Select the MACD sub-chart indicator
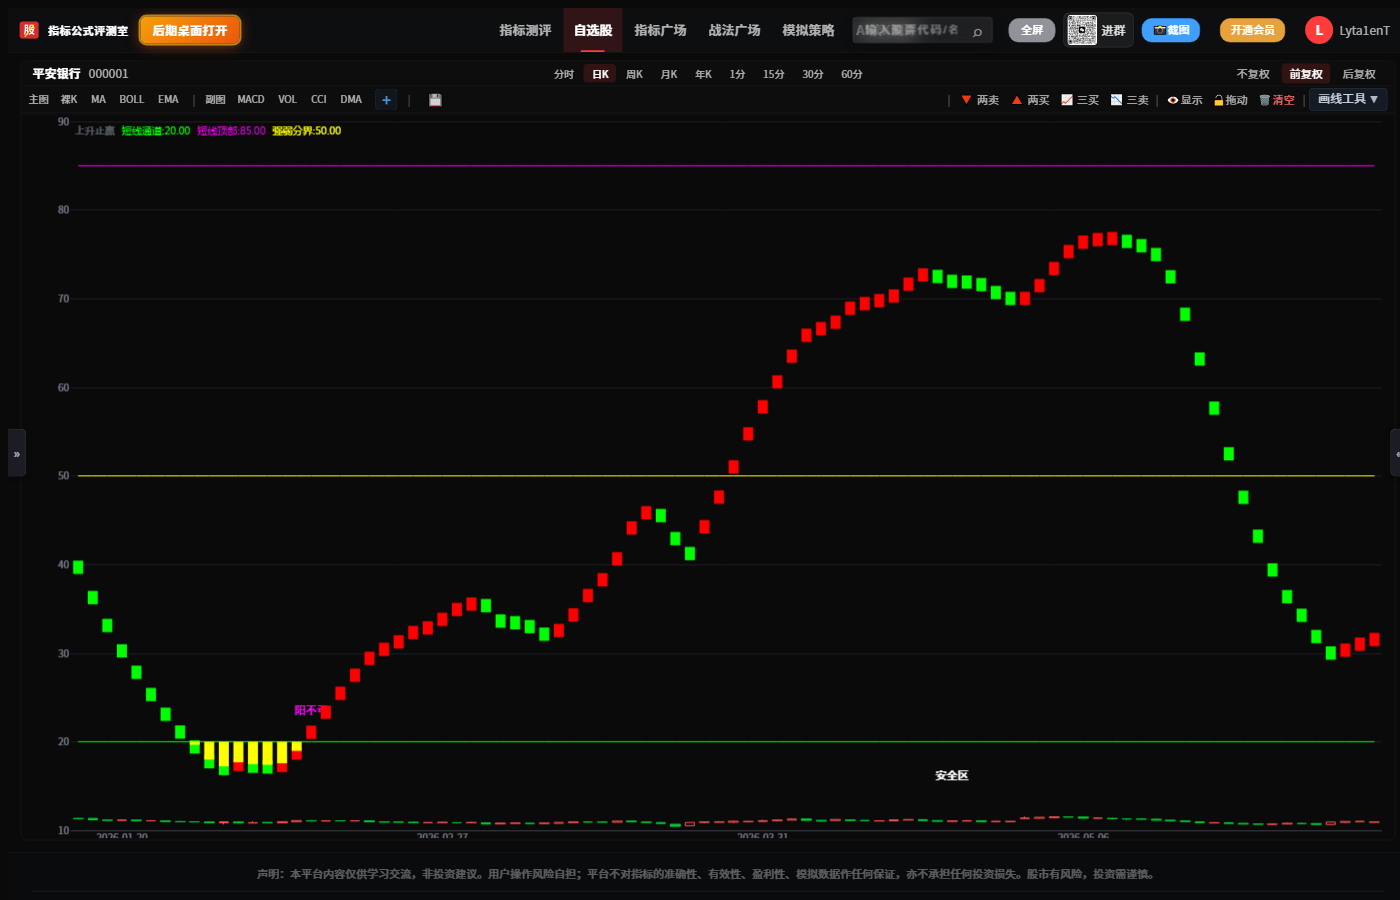The height and width of the screenshot is (900, 1400). click(x=251, y=100)
